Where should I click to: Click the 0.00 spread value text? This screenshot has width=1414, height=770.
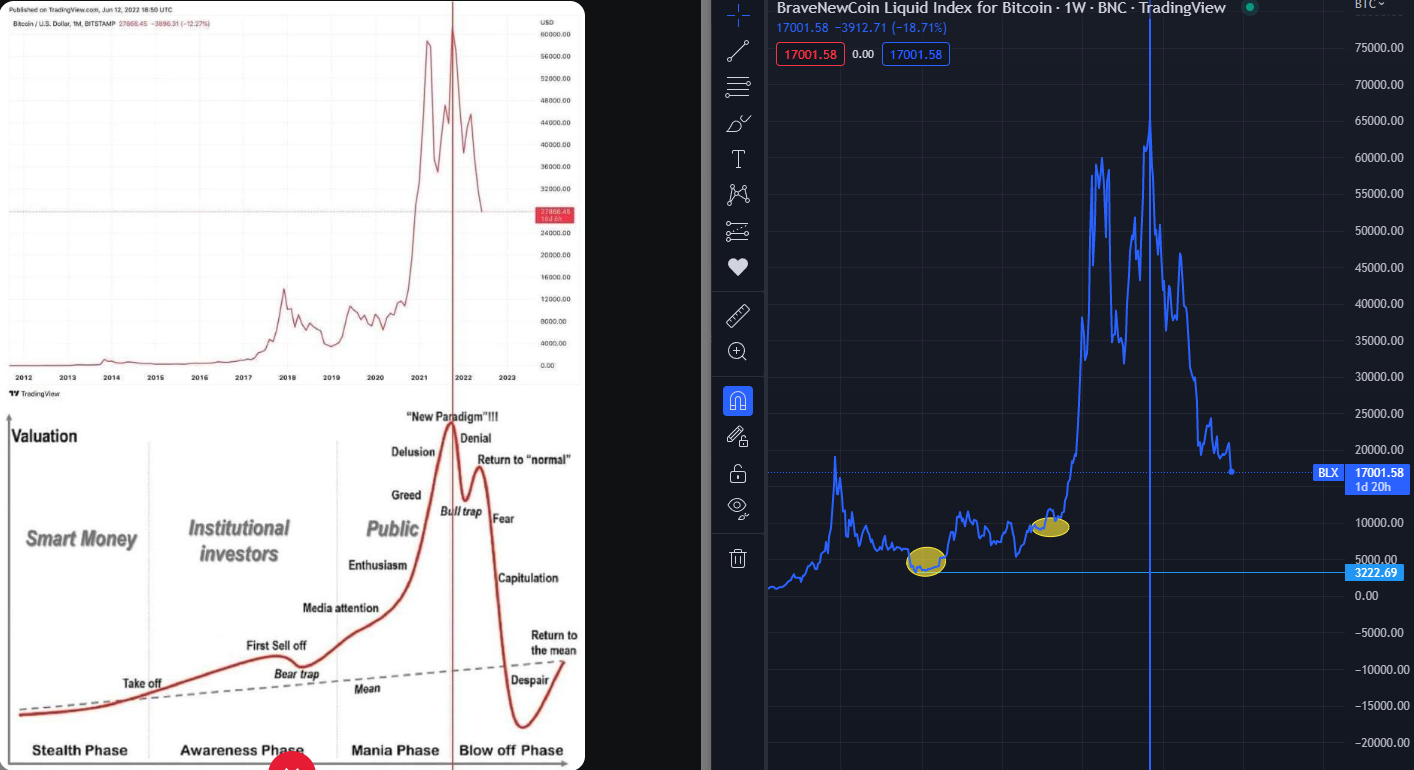coord(863,55)
